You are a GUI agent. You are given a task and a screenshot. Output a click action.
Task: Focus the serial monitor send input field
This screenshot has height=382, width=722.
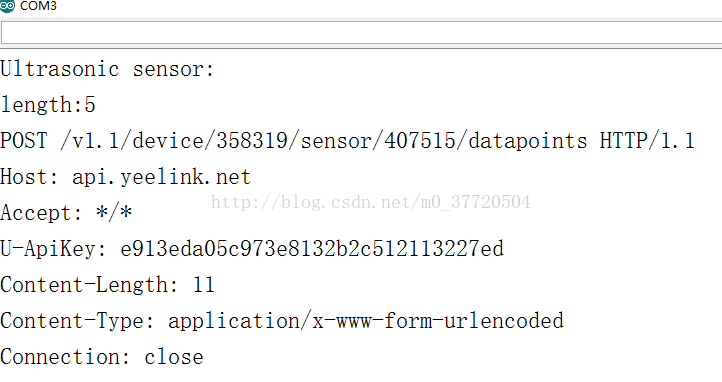click(361, 33)
